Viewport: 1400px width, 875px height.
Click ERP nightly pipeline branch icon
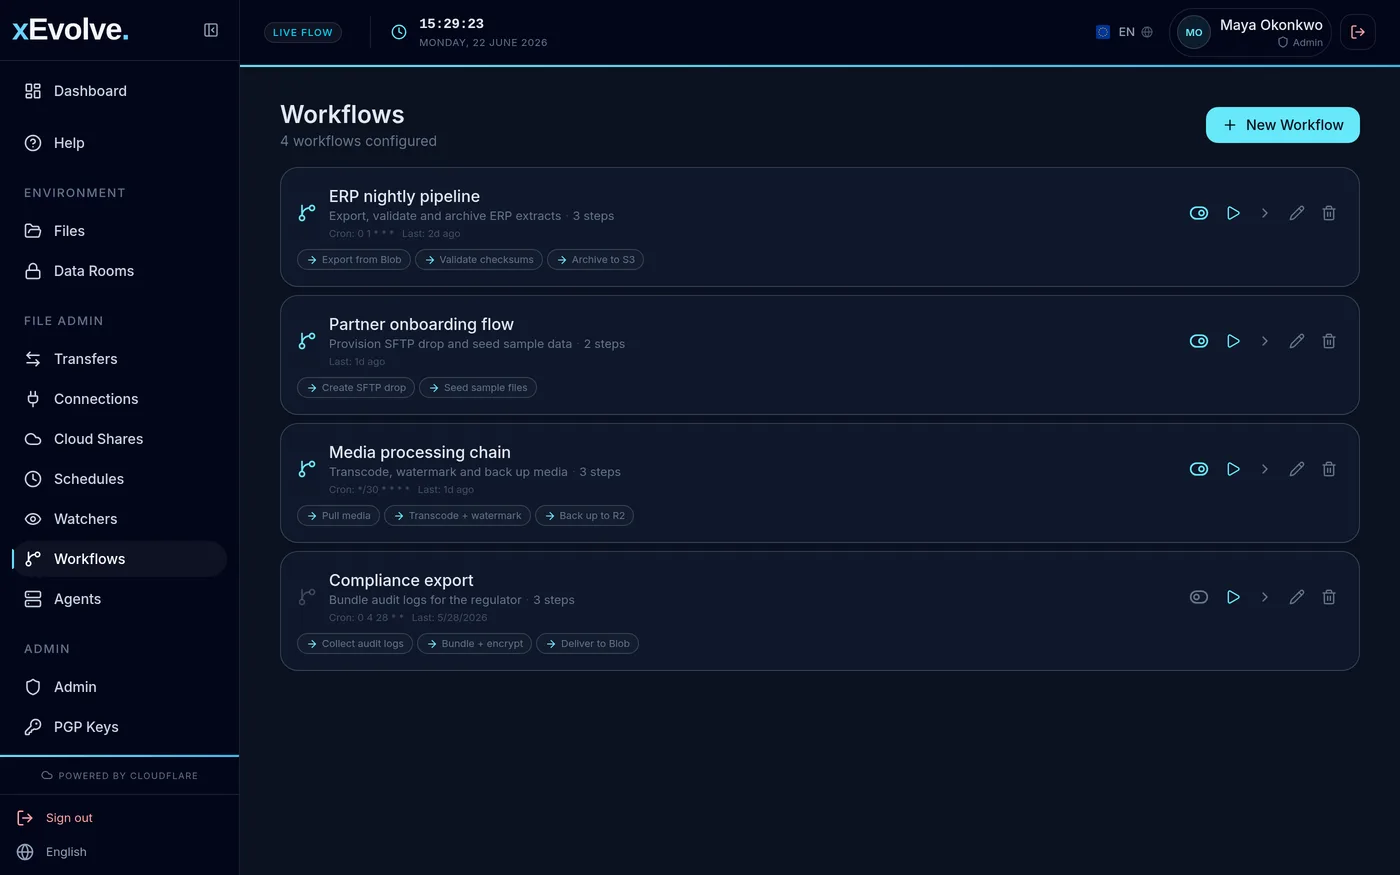[x=307, y=213]
